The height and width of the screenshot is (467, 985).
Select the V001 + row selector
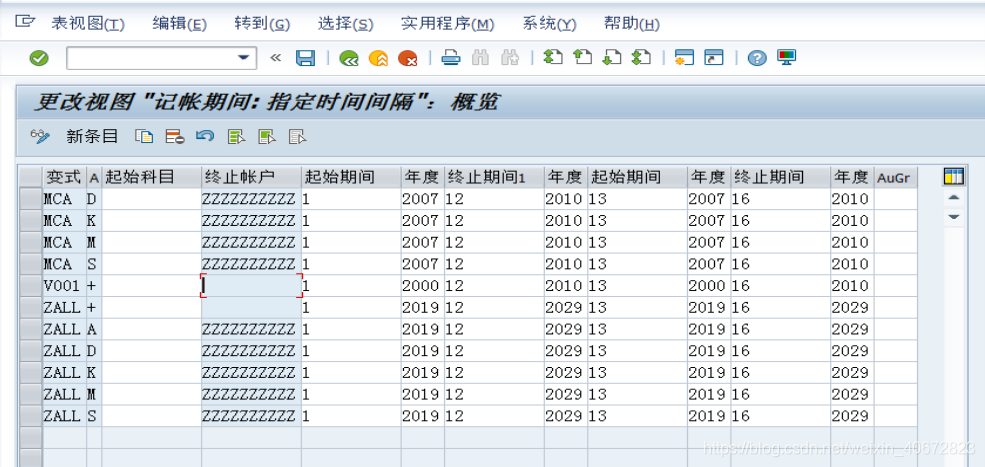[x=31, y=286]
